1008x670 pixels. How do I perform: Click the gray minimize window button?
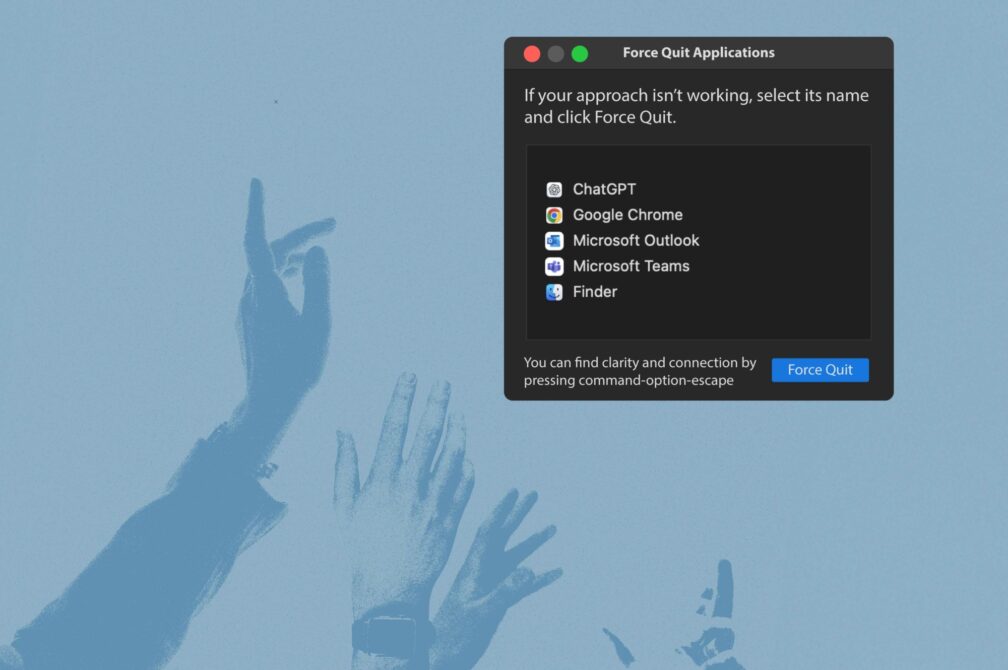pyautogui.click(x=556, y=54)
